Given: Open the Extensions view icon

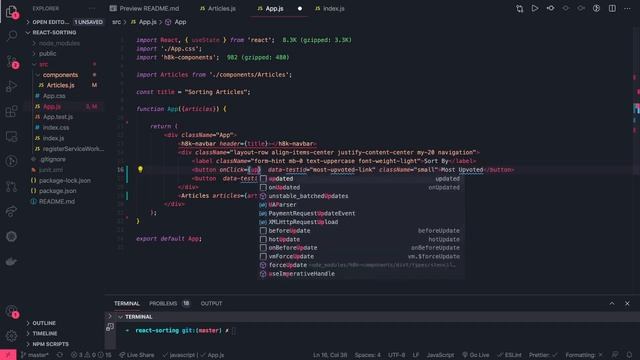Looking at the screenshot, I should 11,111.
